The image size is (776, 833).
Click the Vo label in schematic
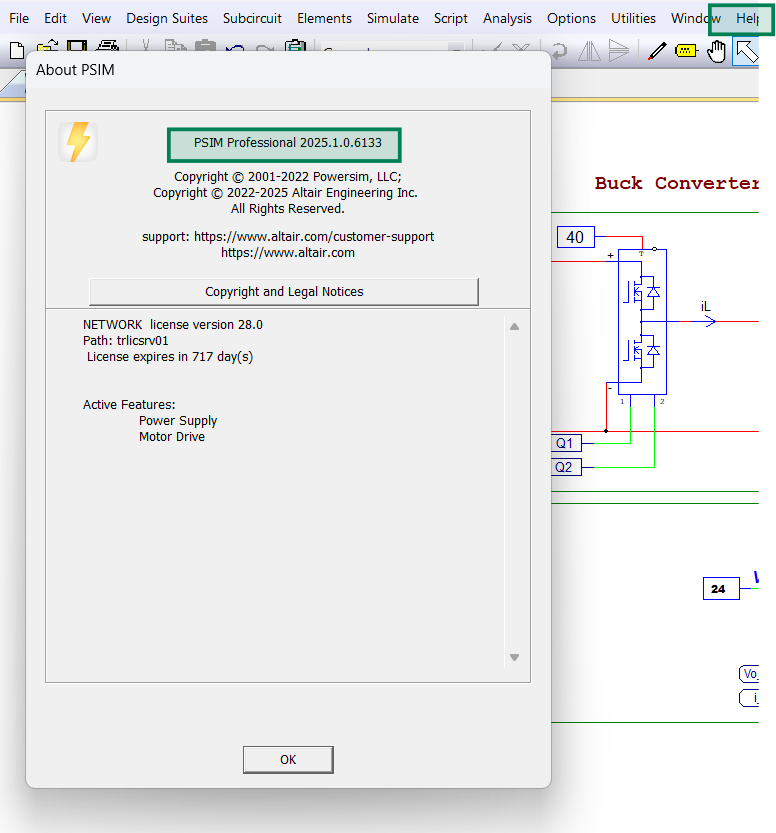(x=749, y=674)
